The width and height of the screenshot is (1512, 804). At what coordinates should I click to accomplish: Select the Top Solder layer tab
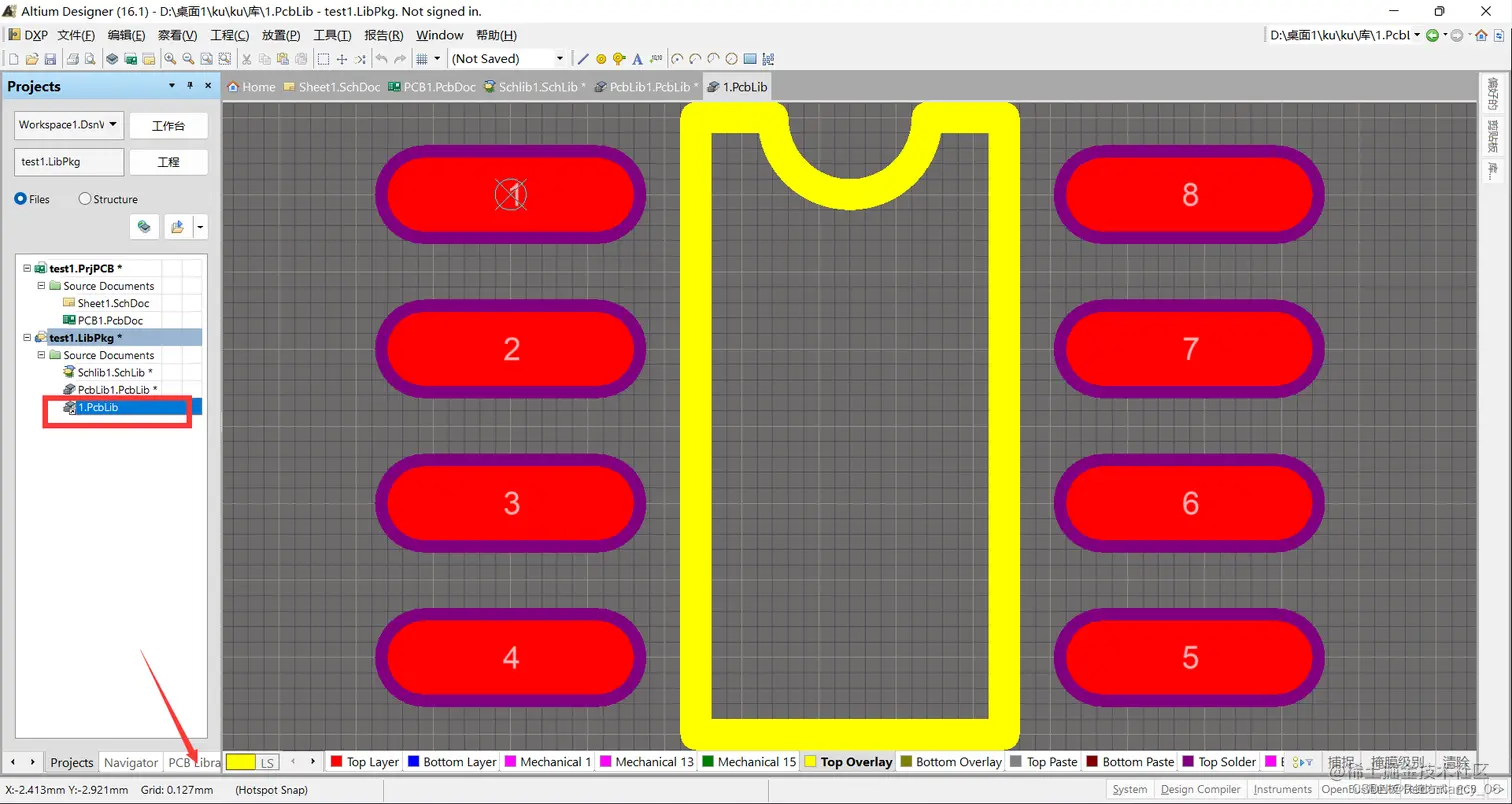click(1220, 762)
